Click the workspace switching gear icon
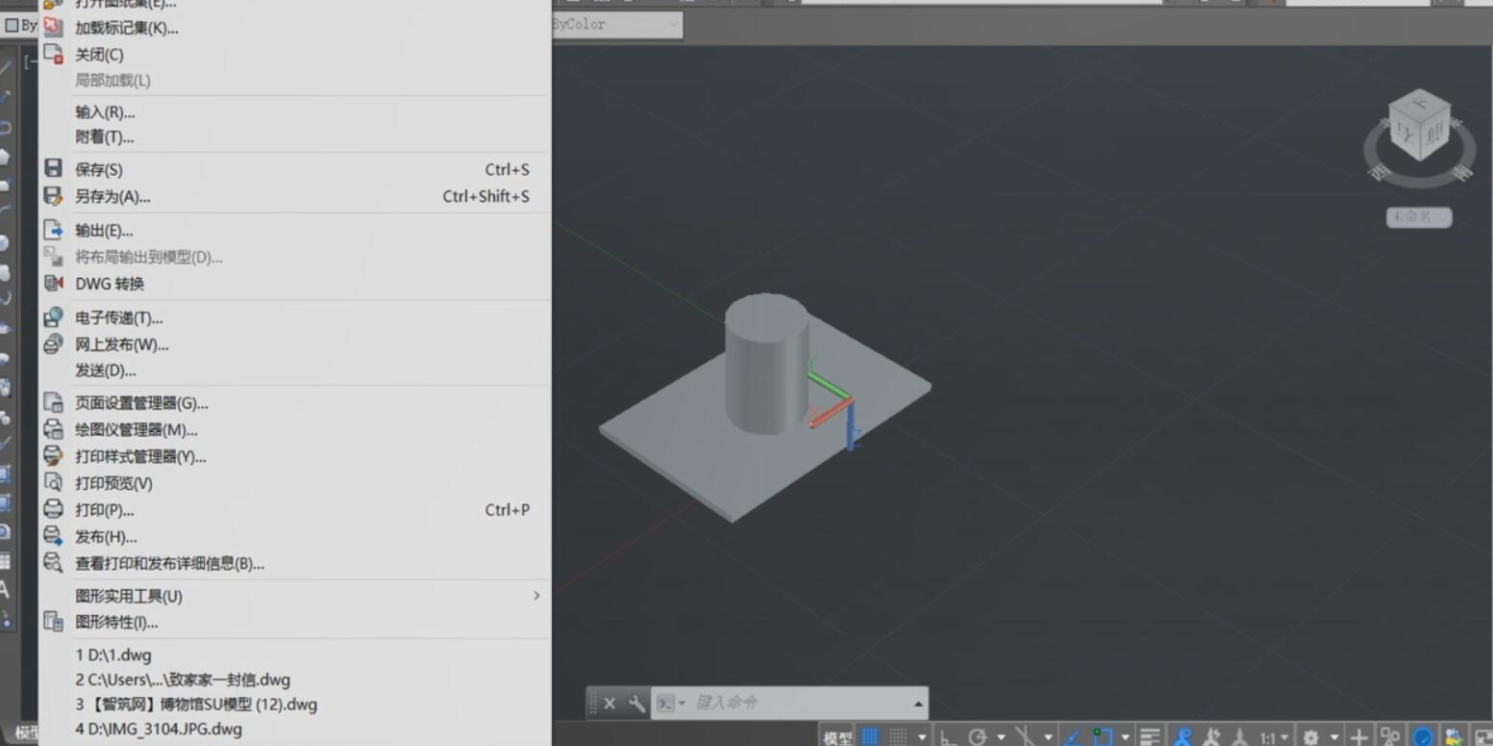The height and width of the screenshot is (746, 1493). pyautogui.click(x=1310, y=738)
